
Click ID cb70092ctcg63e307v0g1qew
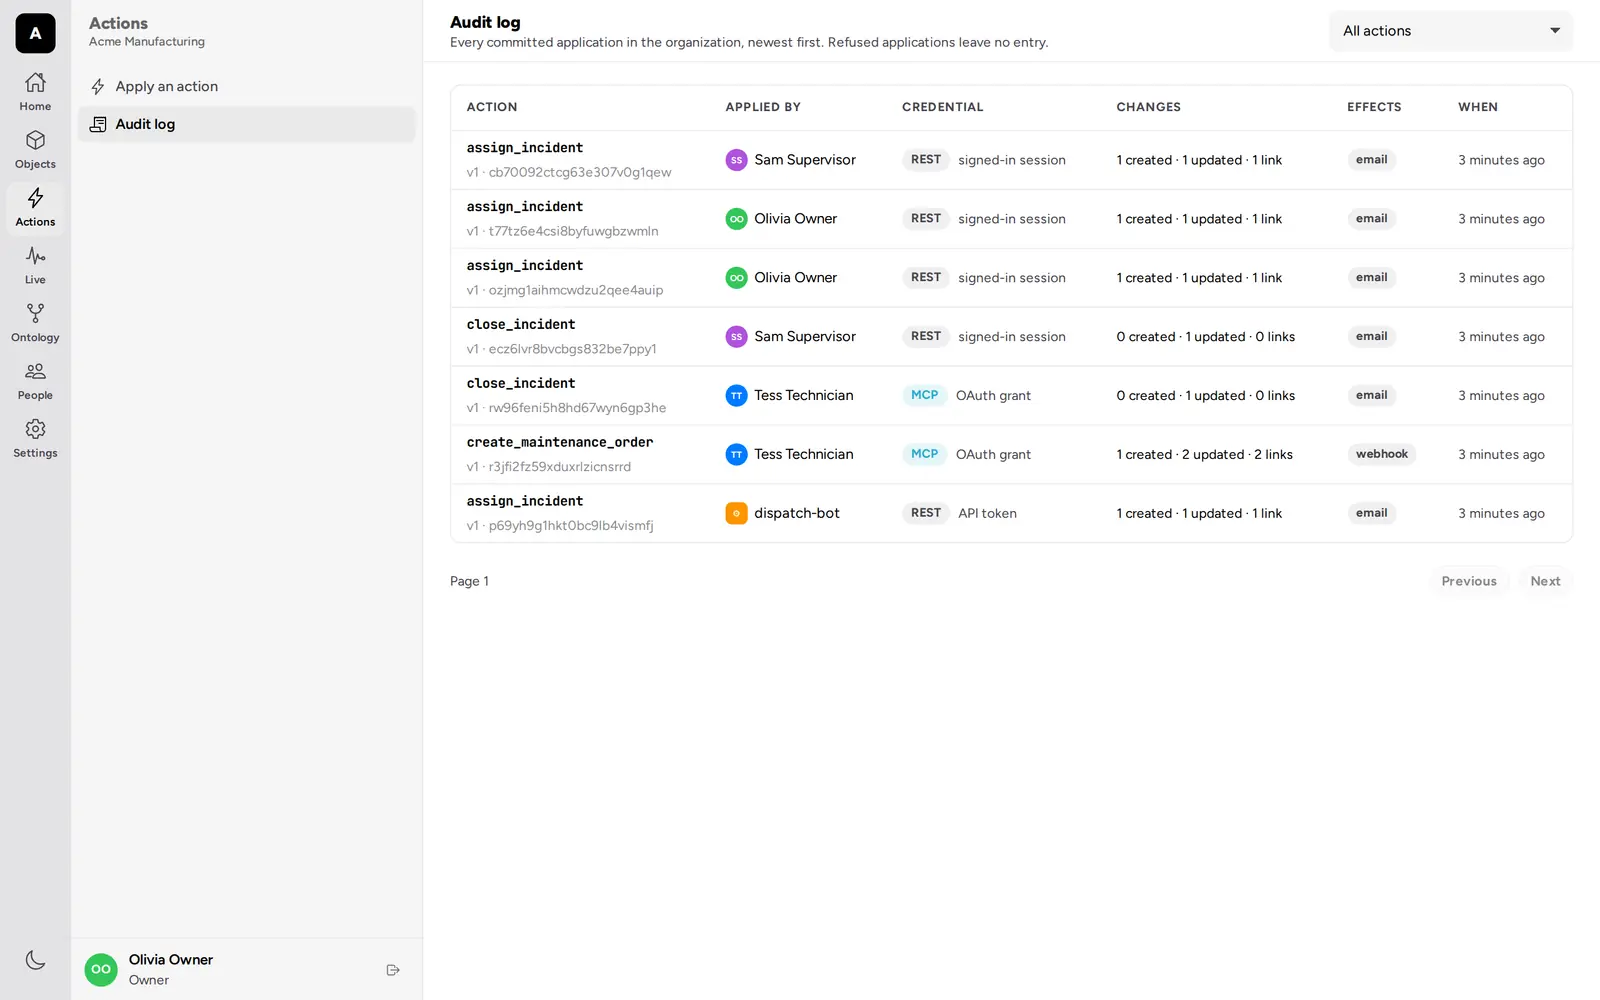pos(580,172)
